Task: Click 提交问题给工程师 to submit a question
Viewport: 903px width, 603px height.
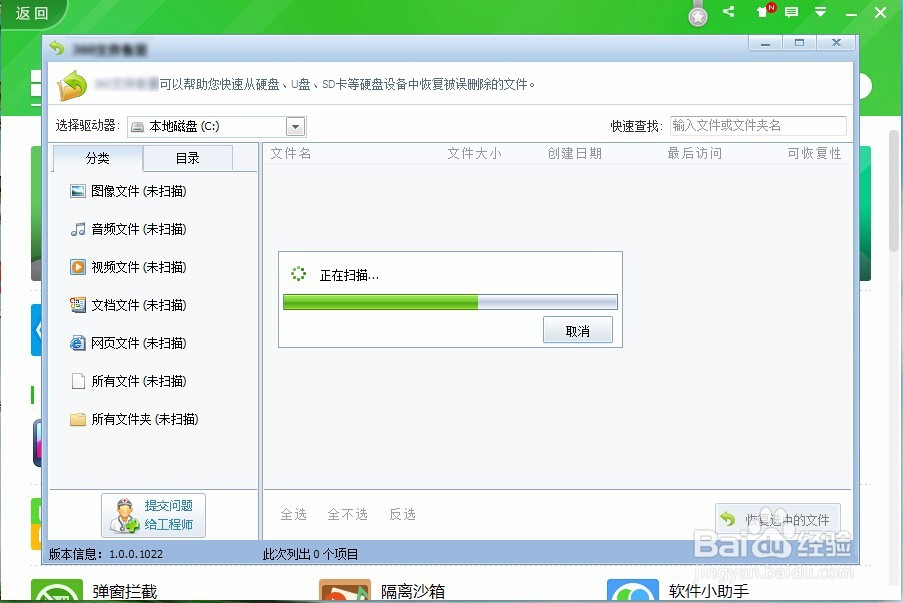Action: click(153, 514)
